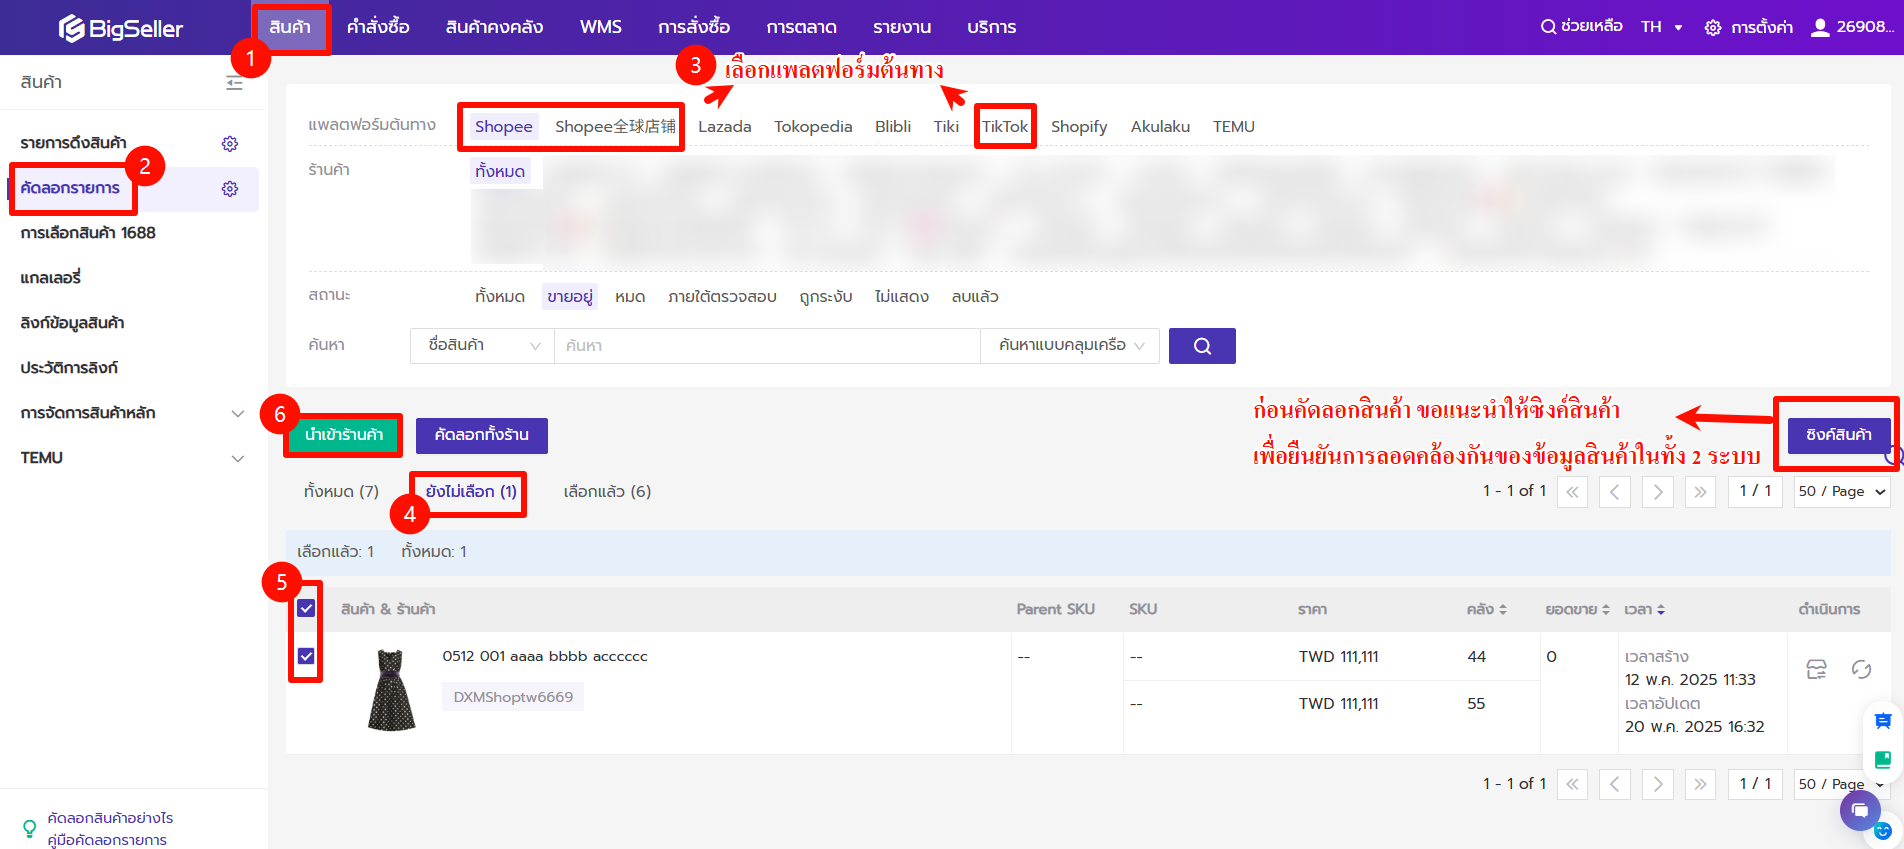Click the blue message feedback side icon

pos(1882,721)
